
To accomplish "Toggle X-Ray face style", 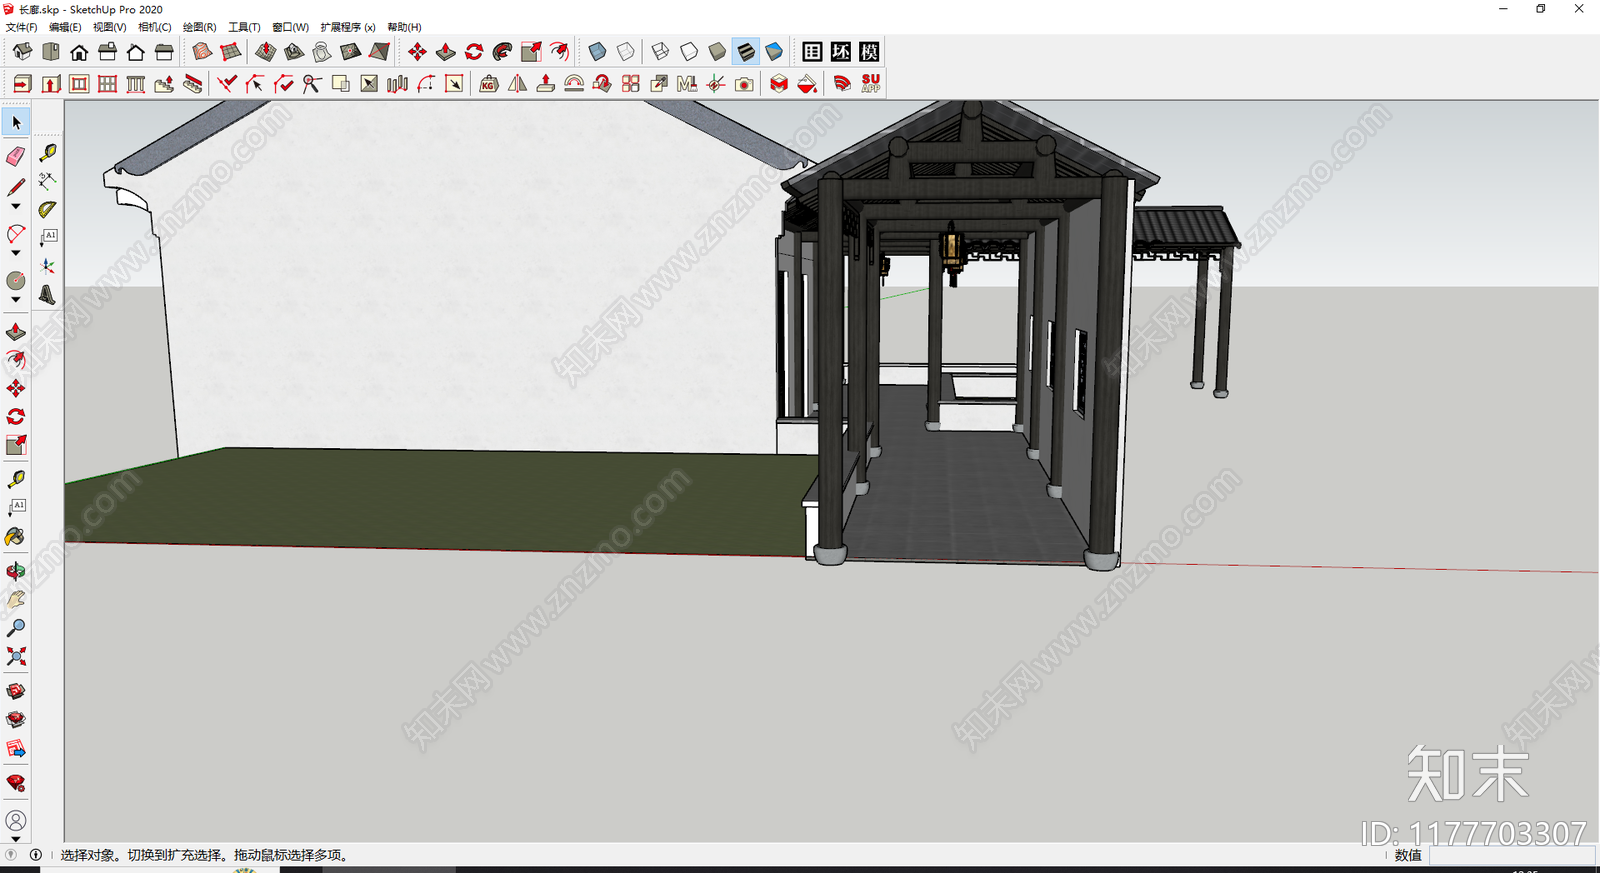I will click(597, 52).
